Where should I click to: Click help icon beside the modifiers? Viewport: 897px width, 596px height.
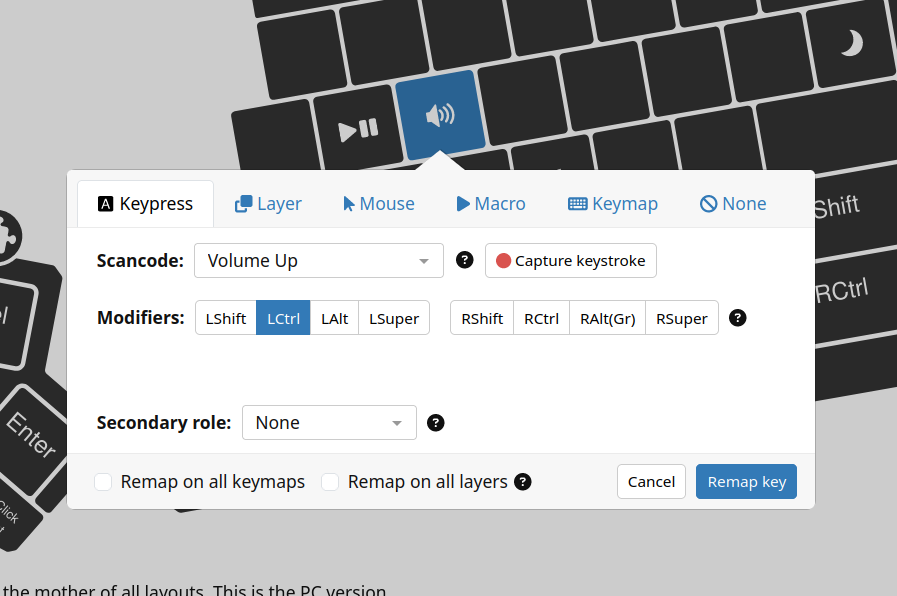tap(738, 318)
